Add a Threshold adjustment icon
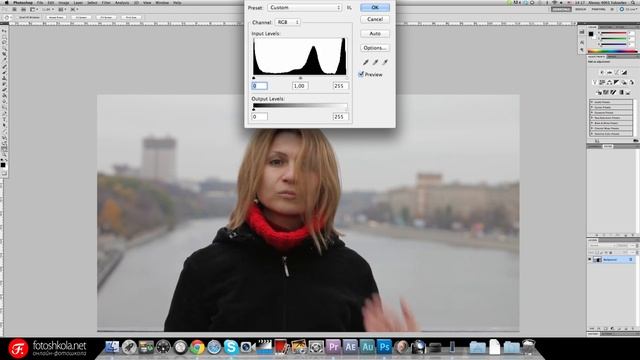The image size is (640, 360). pyautogui.click(x=613, y=92)
